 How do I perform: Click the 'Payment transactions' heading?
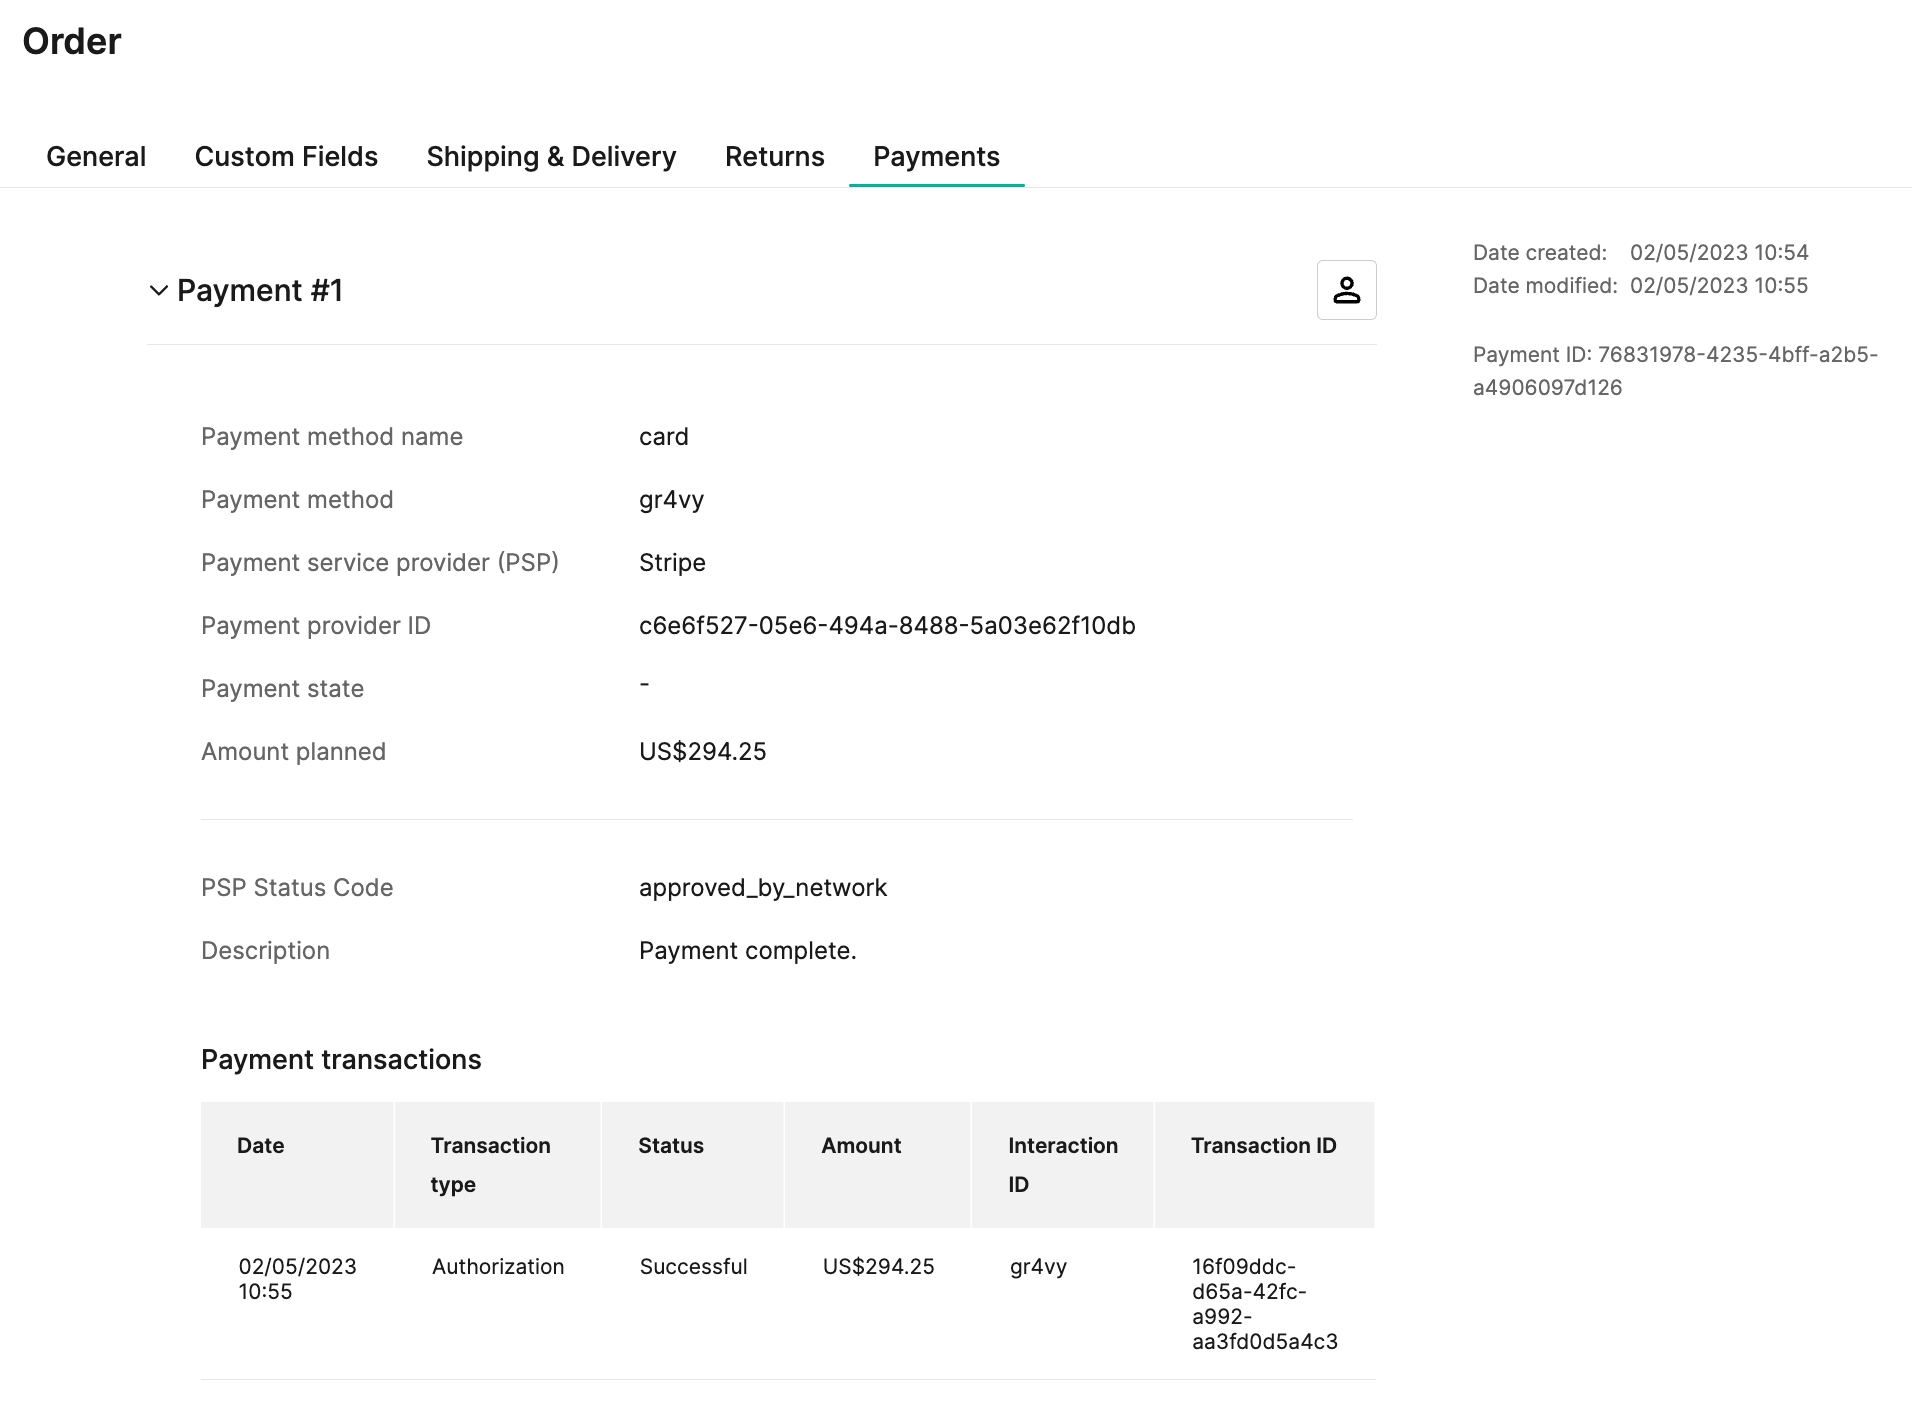(x=341, y=1060)
